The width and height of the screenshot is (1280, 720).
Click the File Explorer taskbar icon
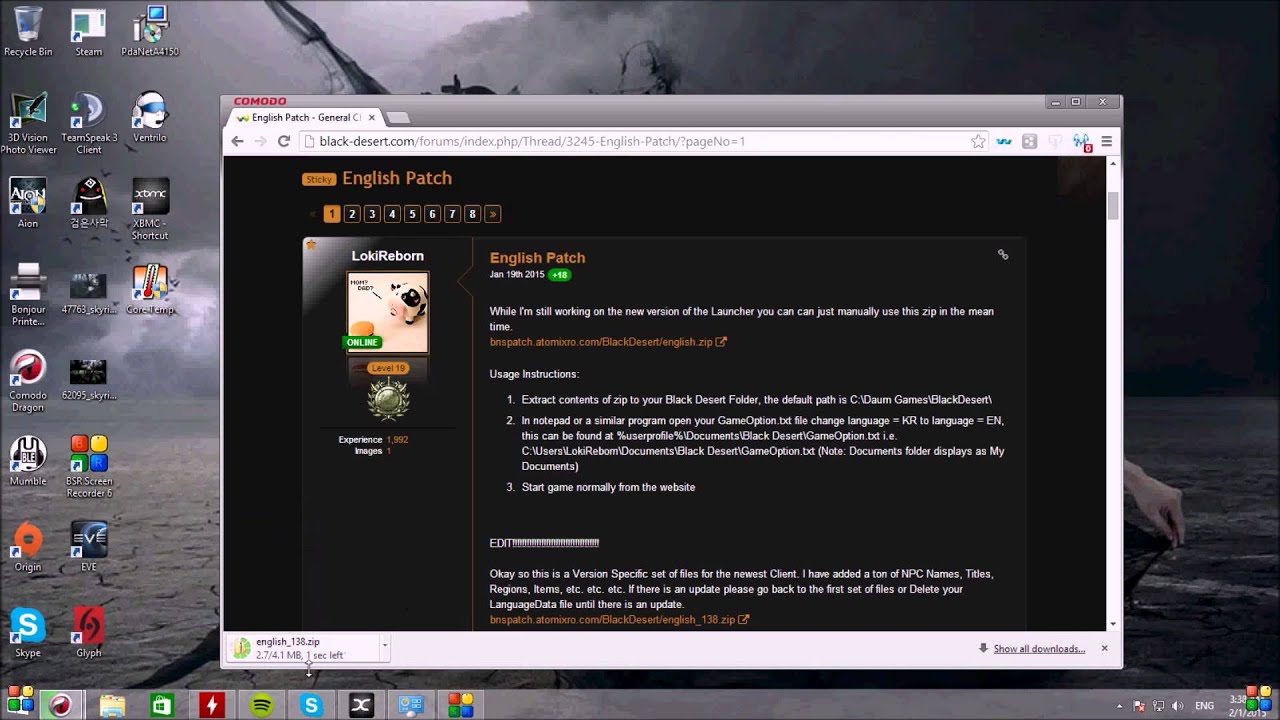pyautogui.click(x=112, y=705)
